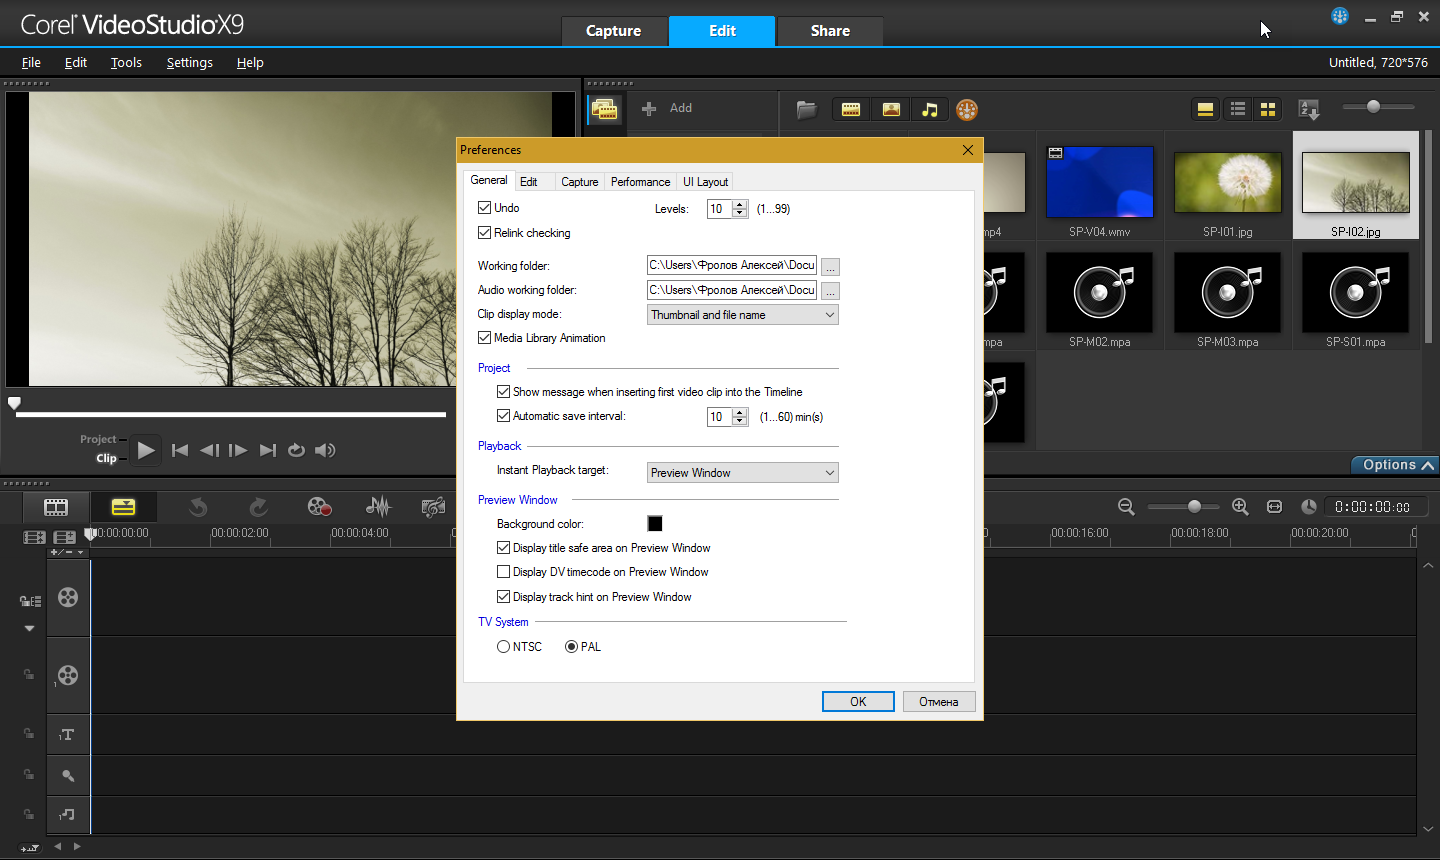Browse for the Working folder path
This screenshot has width=1440, height=860.
pos(830,267)
